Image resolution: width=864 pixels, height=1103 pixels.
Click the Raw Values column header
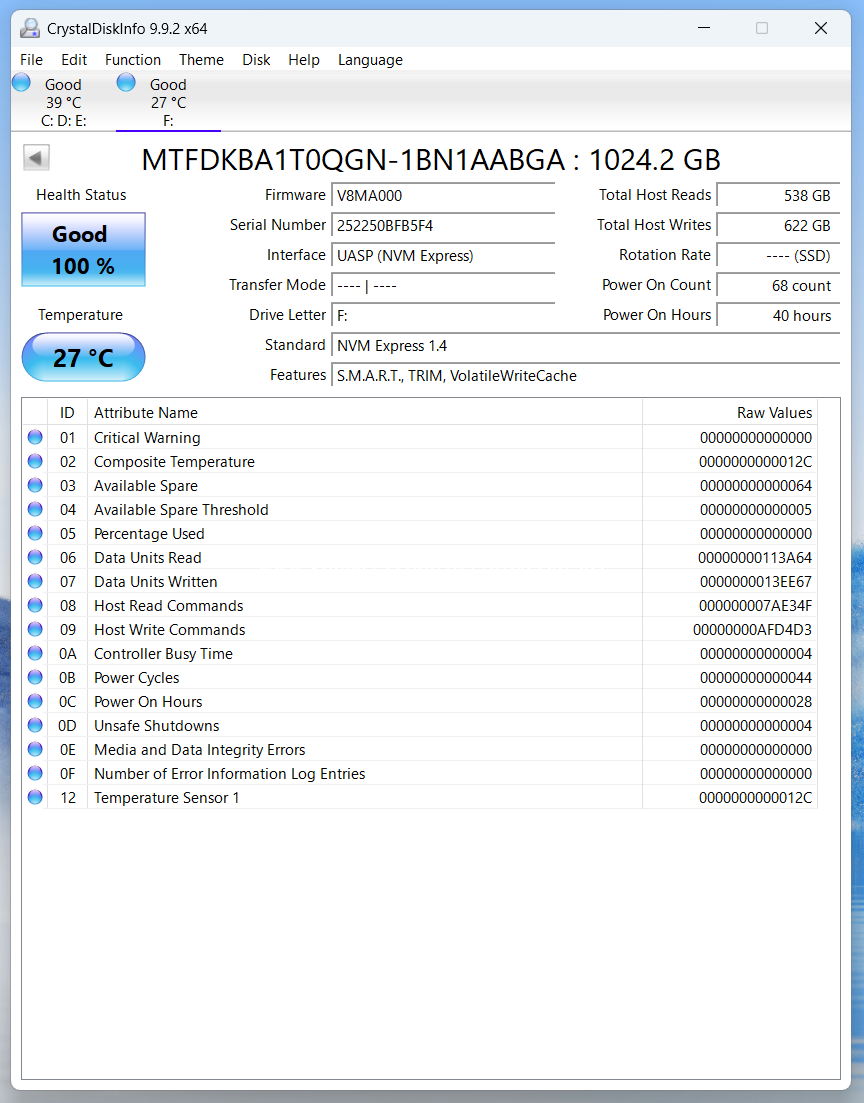tap(730, 413)
